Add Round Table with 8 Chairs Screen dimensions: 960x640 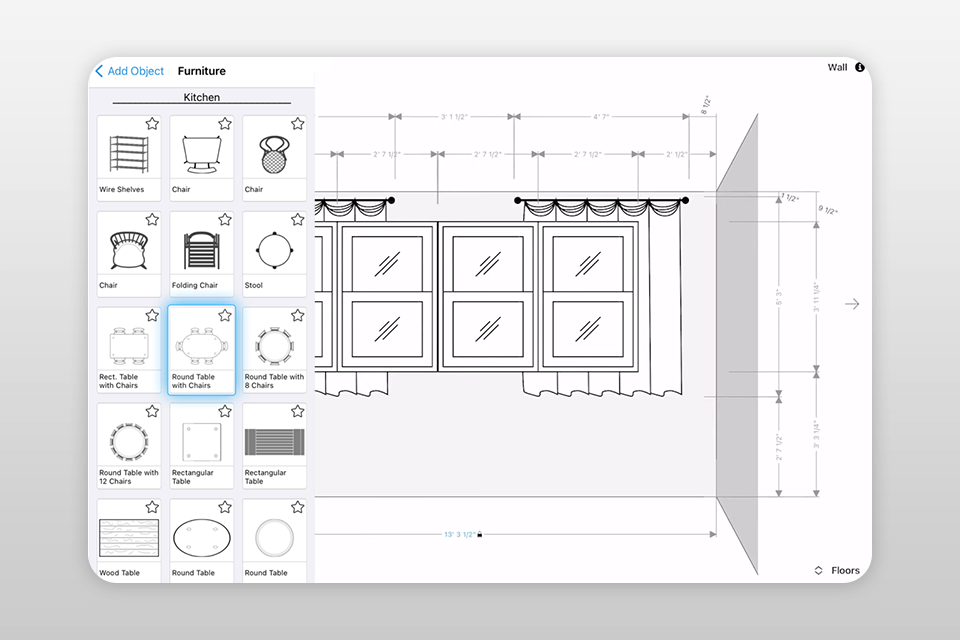(274, 350)
